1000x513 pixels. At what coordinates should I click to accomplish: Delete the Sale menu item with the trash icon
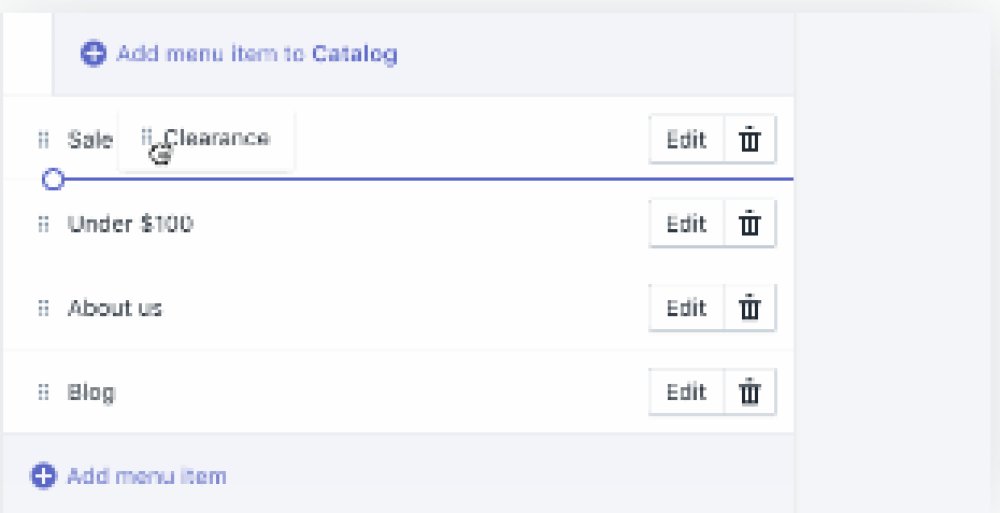750,139
